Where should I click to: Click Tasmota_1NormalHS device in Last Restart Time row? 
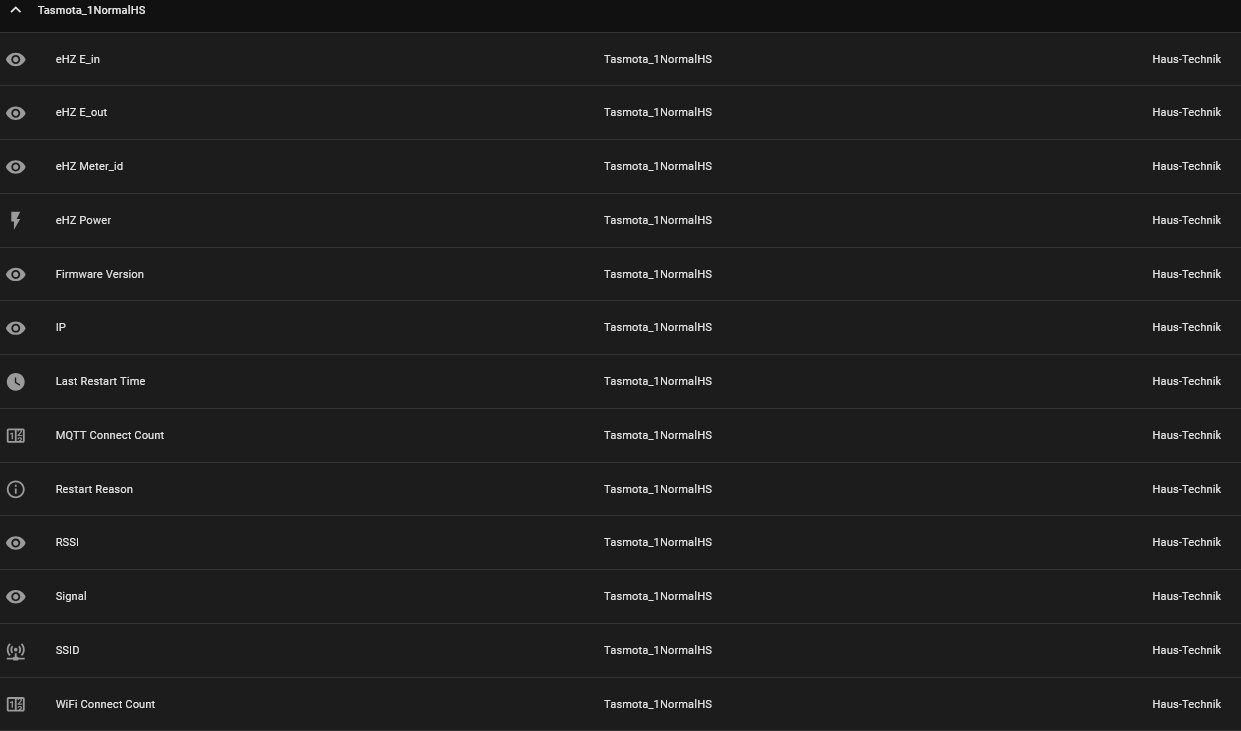click(x=658, y=381)
